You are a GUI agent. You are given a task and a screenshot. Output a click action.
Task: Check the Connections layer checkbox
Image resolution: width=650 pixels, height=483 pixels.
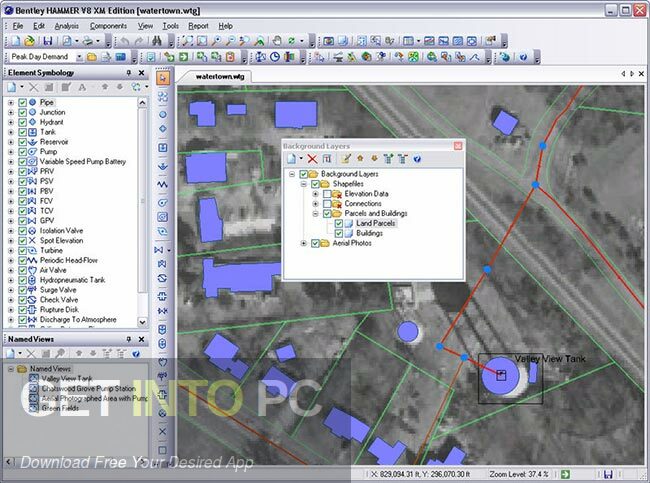pos(327,204)
